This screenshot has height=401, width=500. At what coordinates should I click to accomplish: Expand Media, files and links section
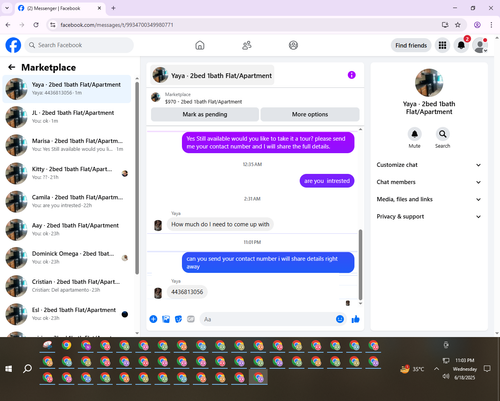pos(429,199)
